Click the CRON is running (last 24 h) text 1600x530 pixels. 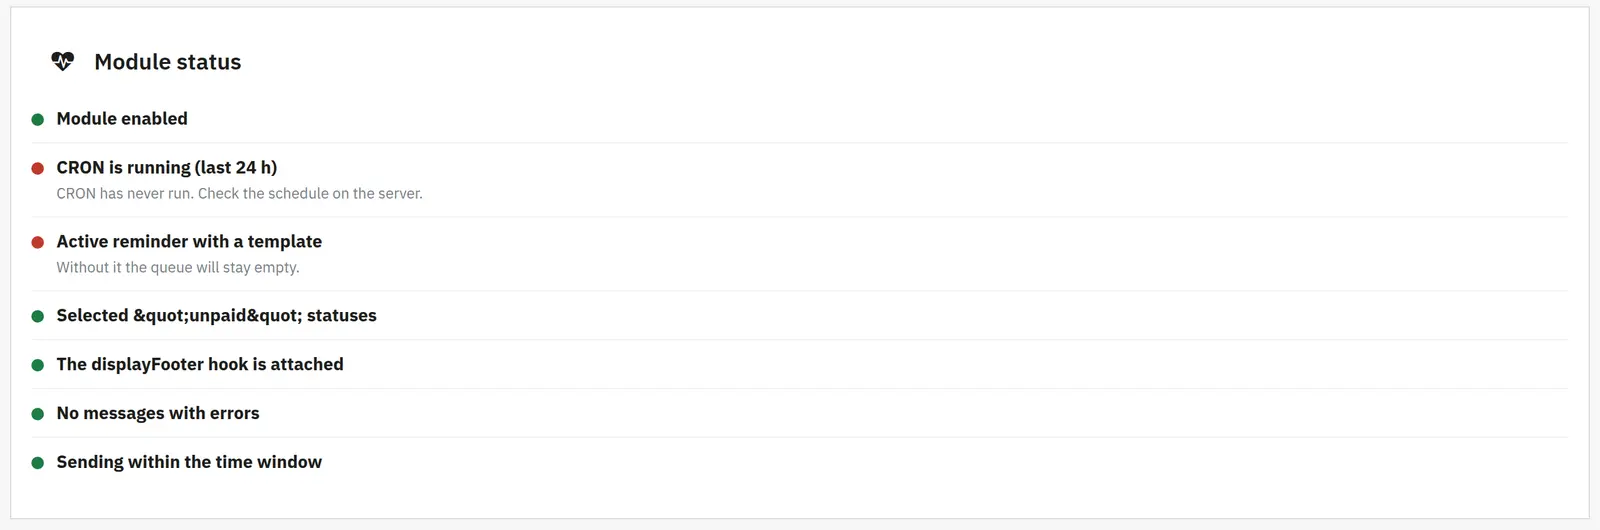(x=167, y=168)
